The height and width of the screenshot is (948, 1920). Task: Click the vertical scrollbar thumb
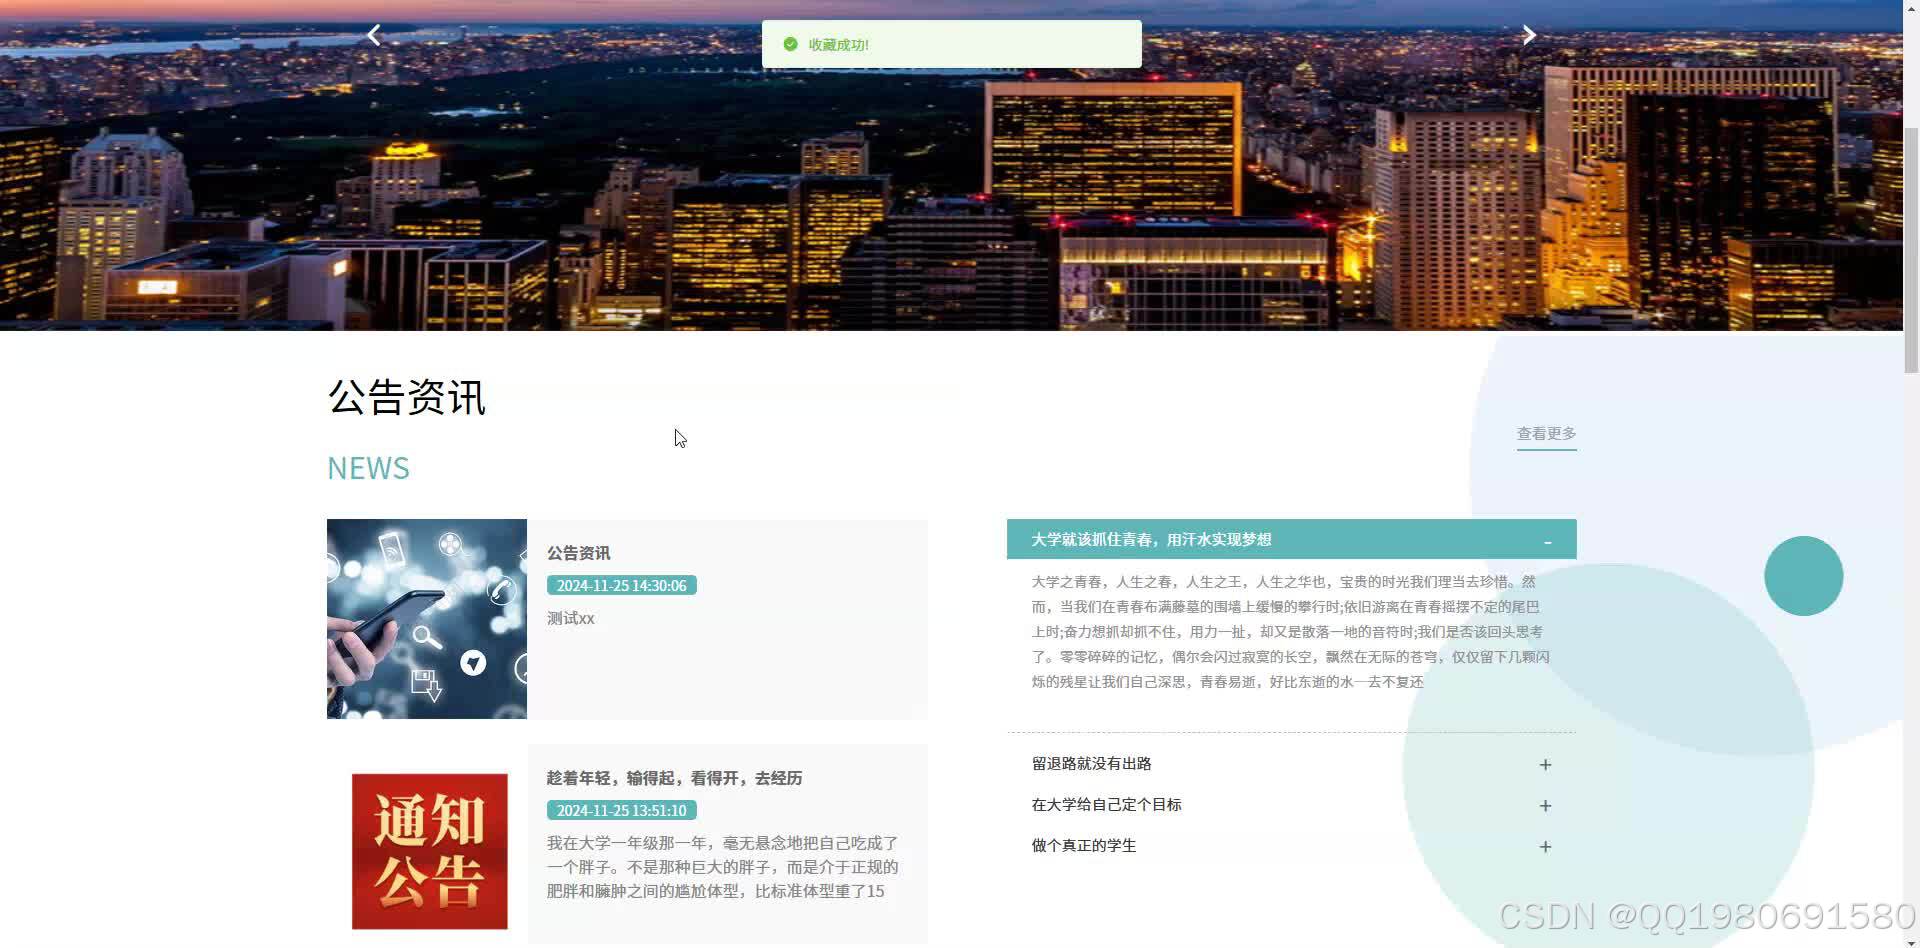coord(1911,250)
